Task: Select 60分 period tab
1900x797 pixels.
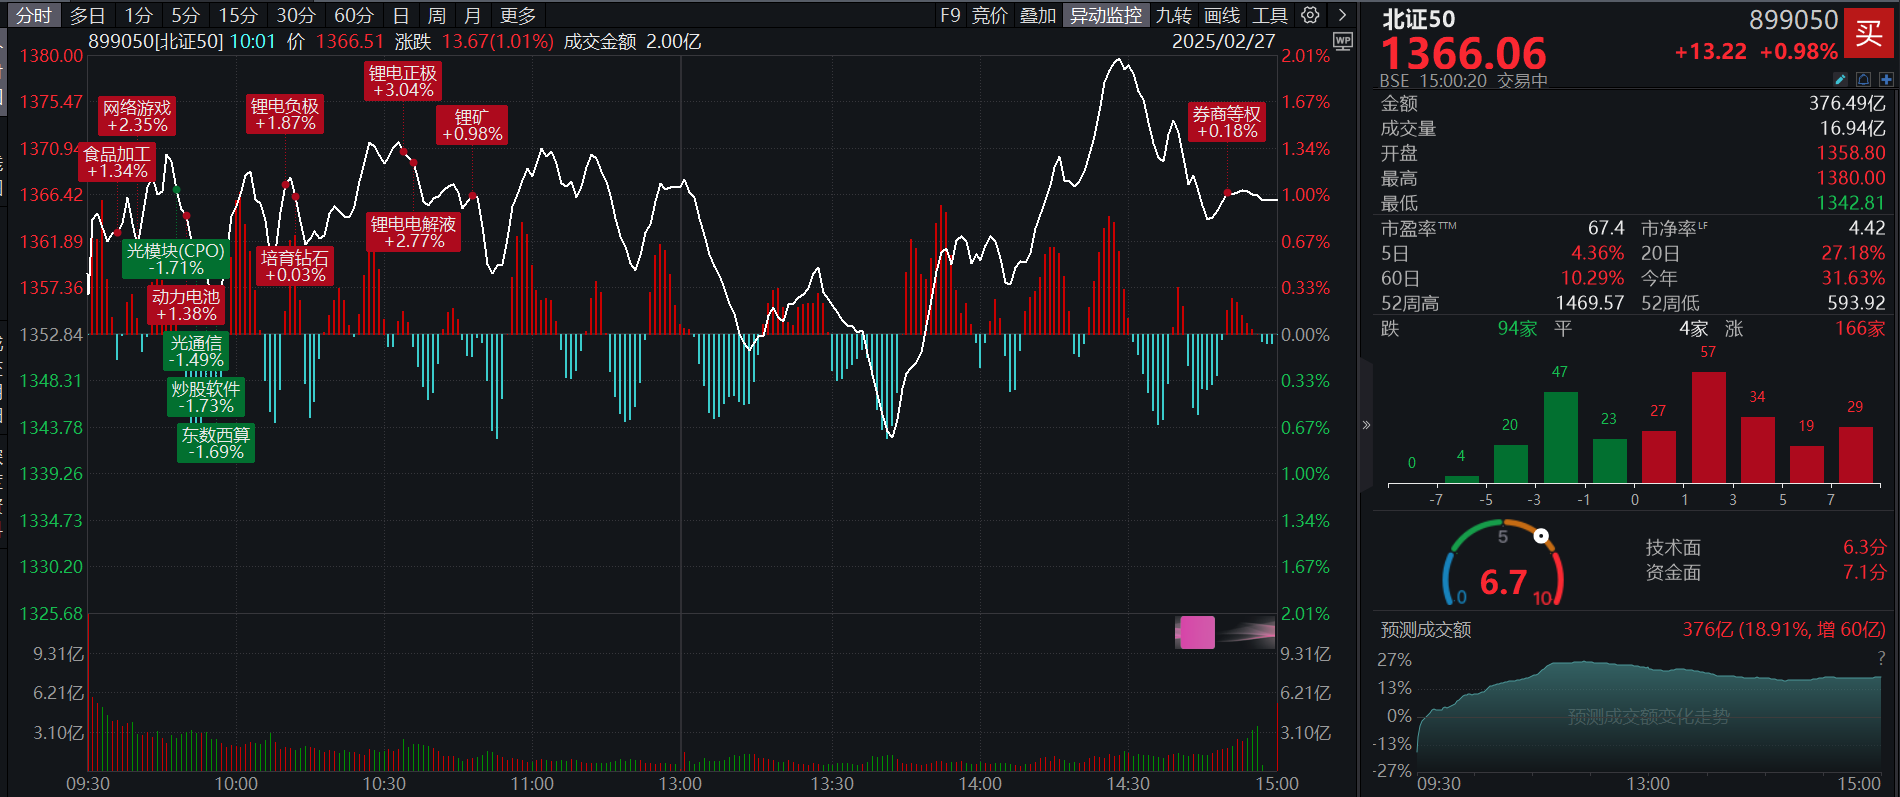Action: click(x=354, y=15)
